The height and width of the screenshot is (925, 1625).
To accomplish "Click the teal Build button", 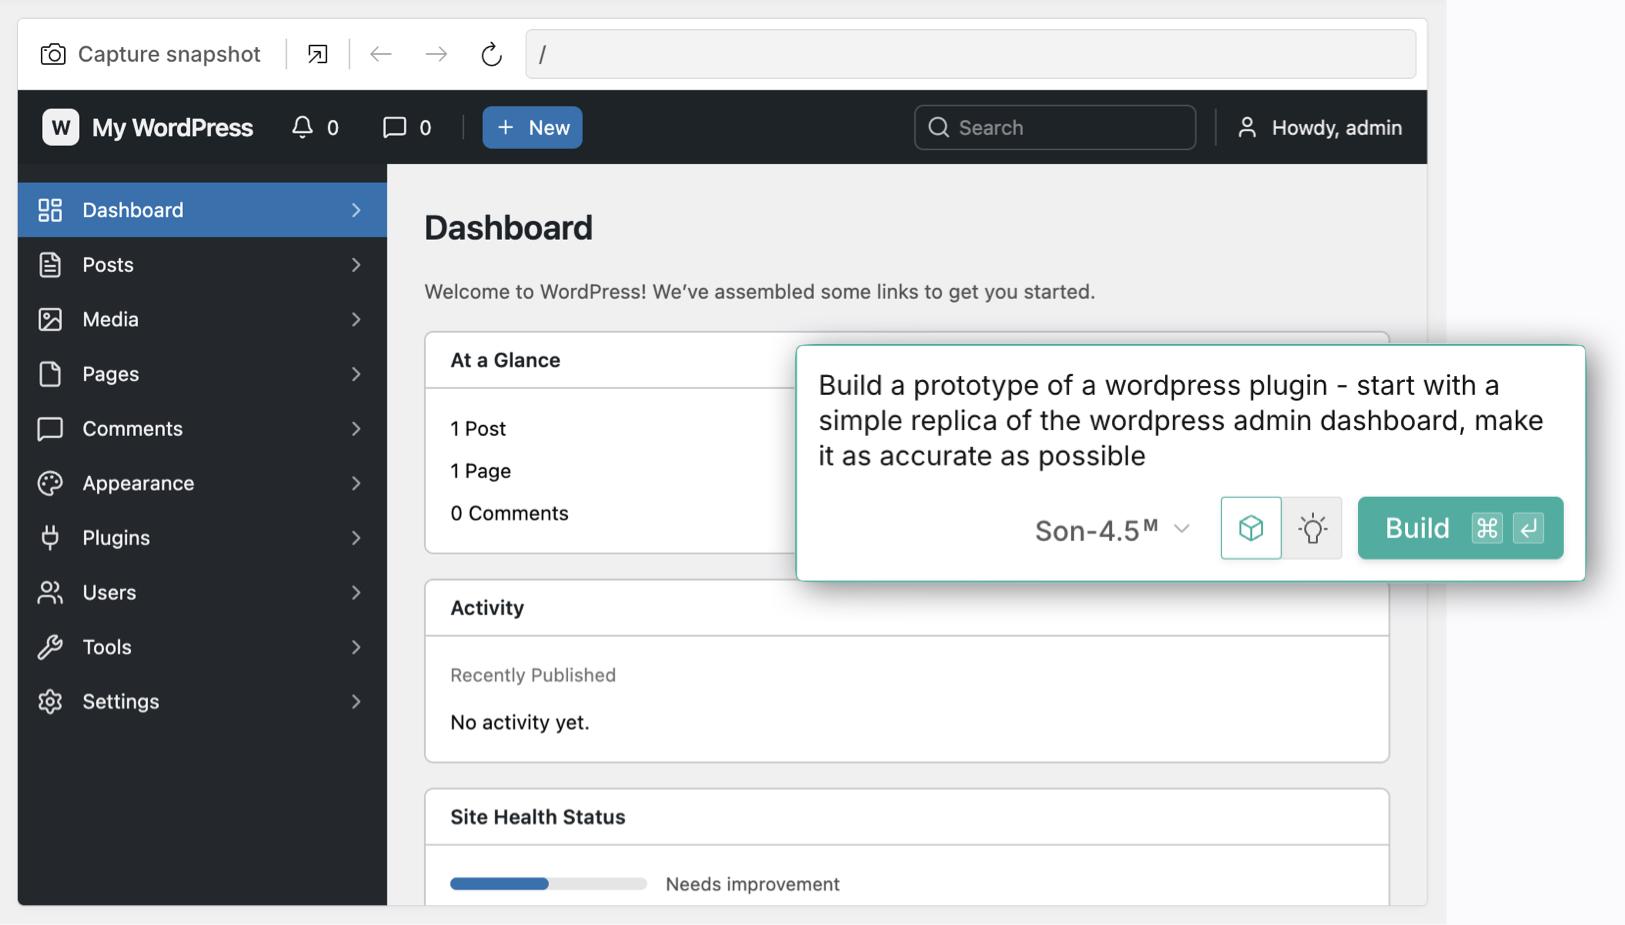I will pyautogui.click(x=1460, y=528).
